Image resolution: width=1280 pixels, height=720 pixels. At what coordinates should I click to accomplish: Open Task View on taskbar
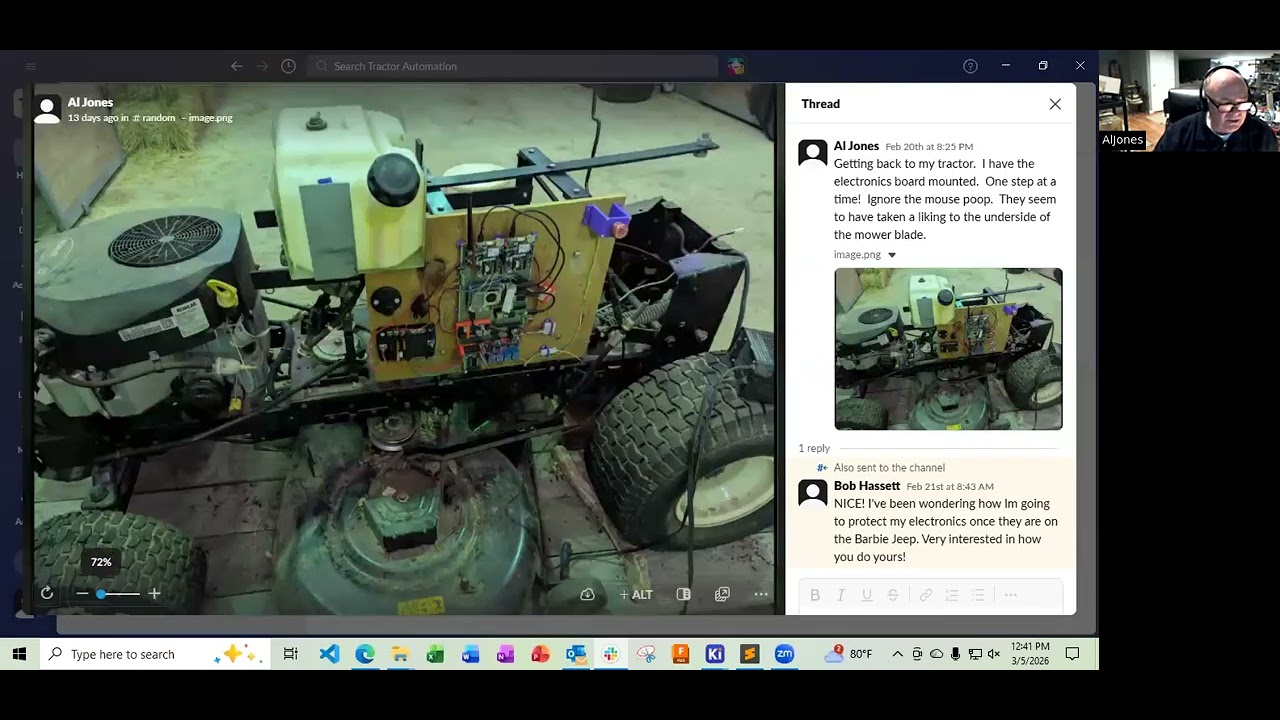[290, 654]
